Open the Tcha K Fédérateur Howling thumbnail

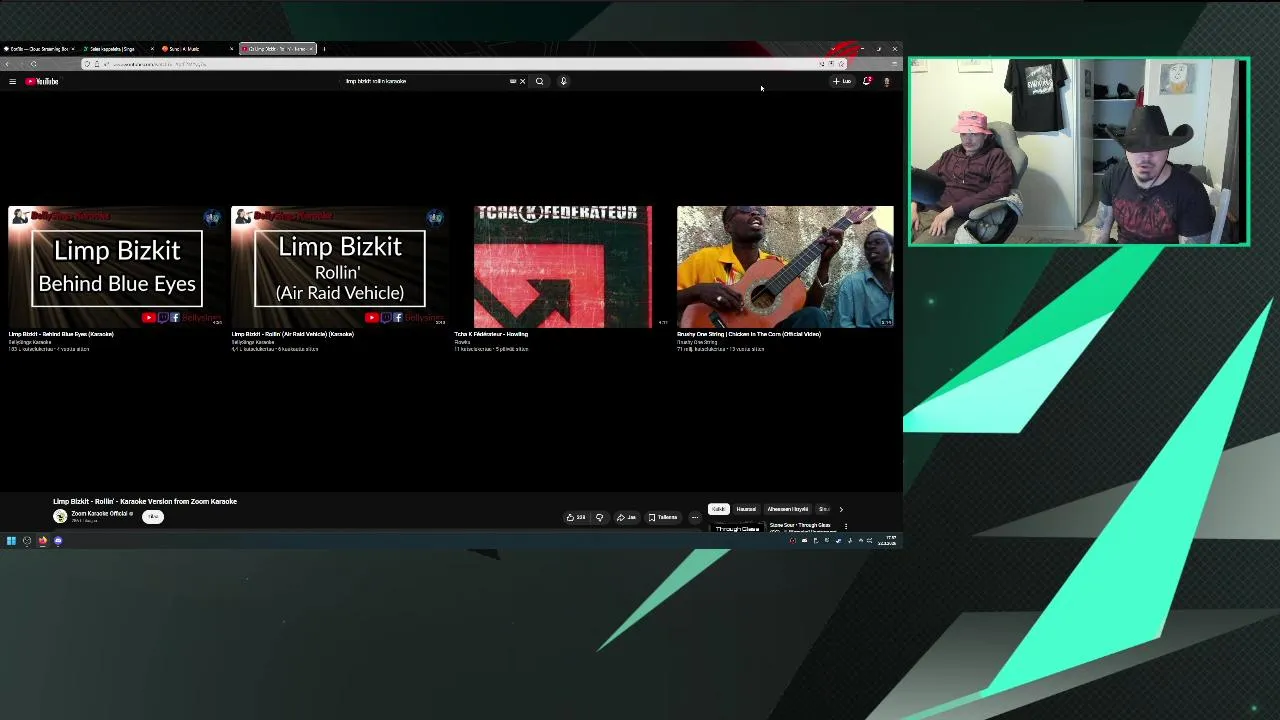pos(563,267)
